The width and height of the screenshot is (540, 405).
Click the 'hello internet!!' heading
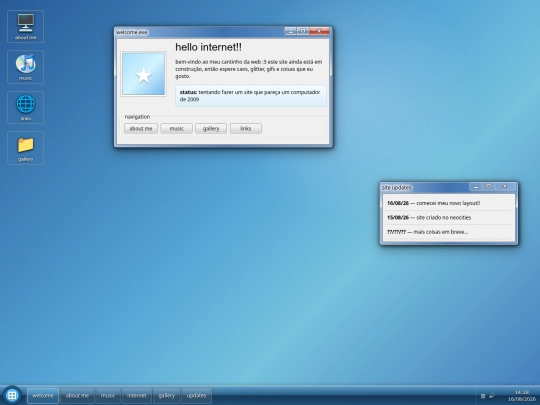pyautogui.click(x=208, y=47)
